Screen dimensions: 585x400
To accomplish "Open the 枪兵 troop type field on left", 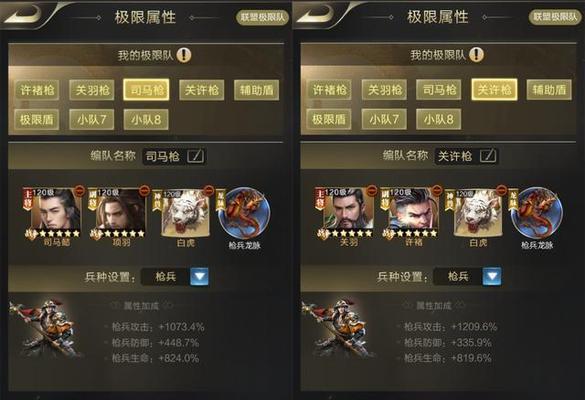I will [166, 277].
